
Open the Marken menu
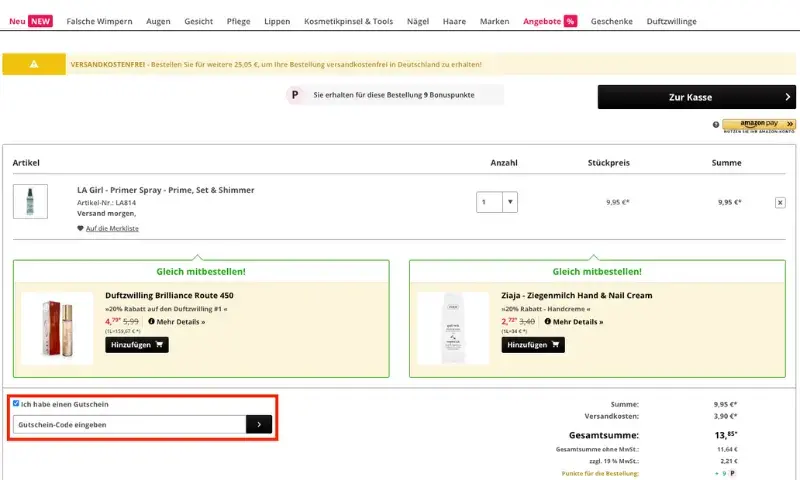(x=494, y=21)
